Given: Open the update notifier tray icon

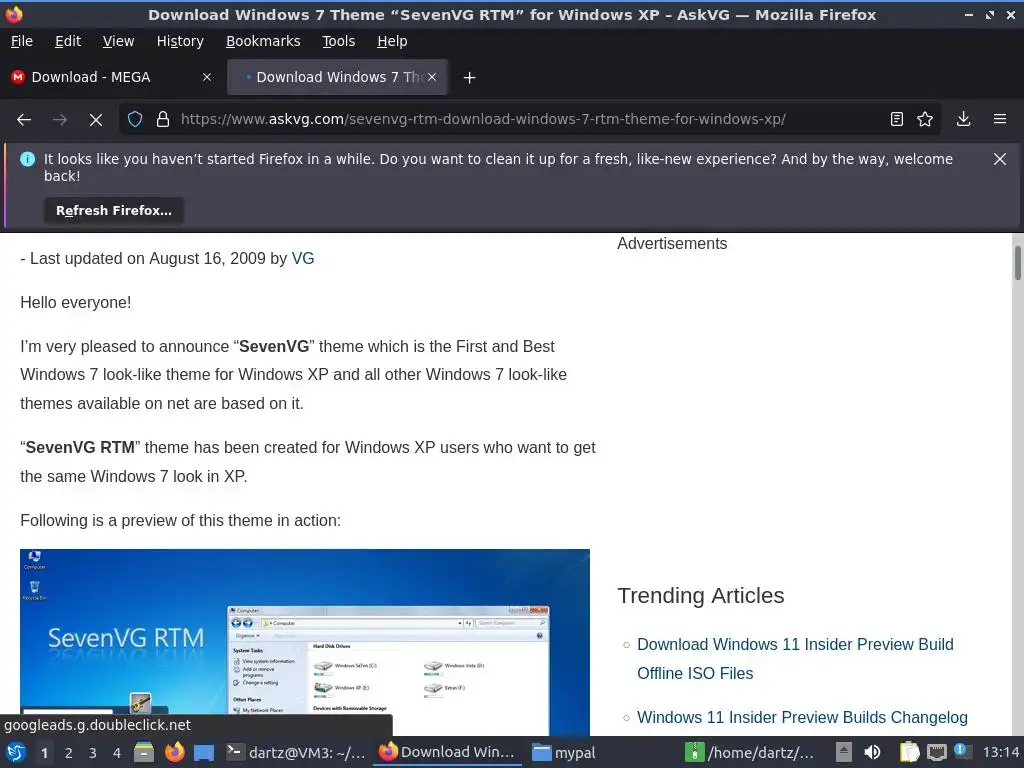Looking at the screenshot, I should [962, 752].
